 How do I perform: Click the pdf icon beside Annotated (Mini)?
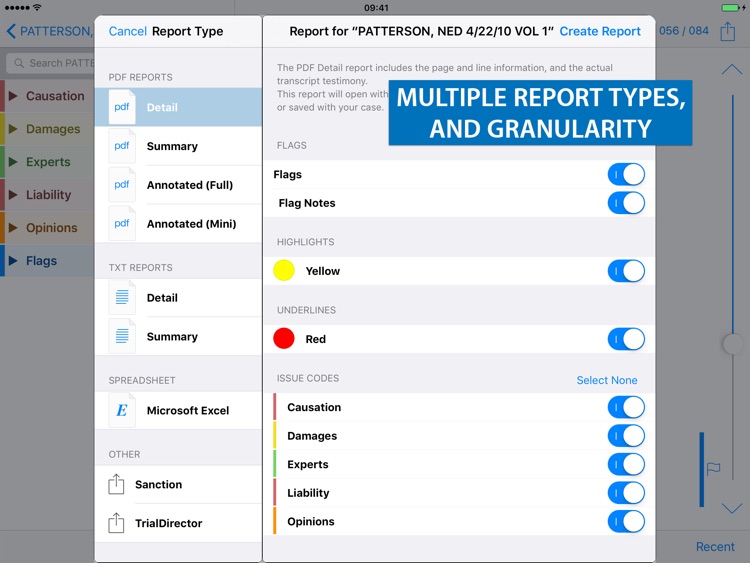(122, 223)
